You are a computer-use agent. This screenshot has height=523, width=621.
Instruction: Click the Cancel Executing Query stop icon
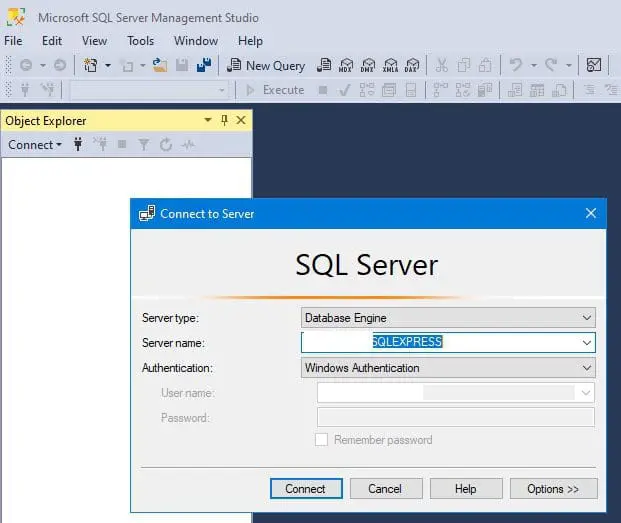[x=323, y=90]
